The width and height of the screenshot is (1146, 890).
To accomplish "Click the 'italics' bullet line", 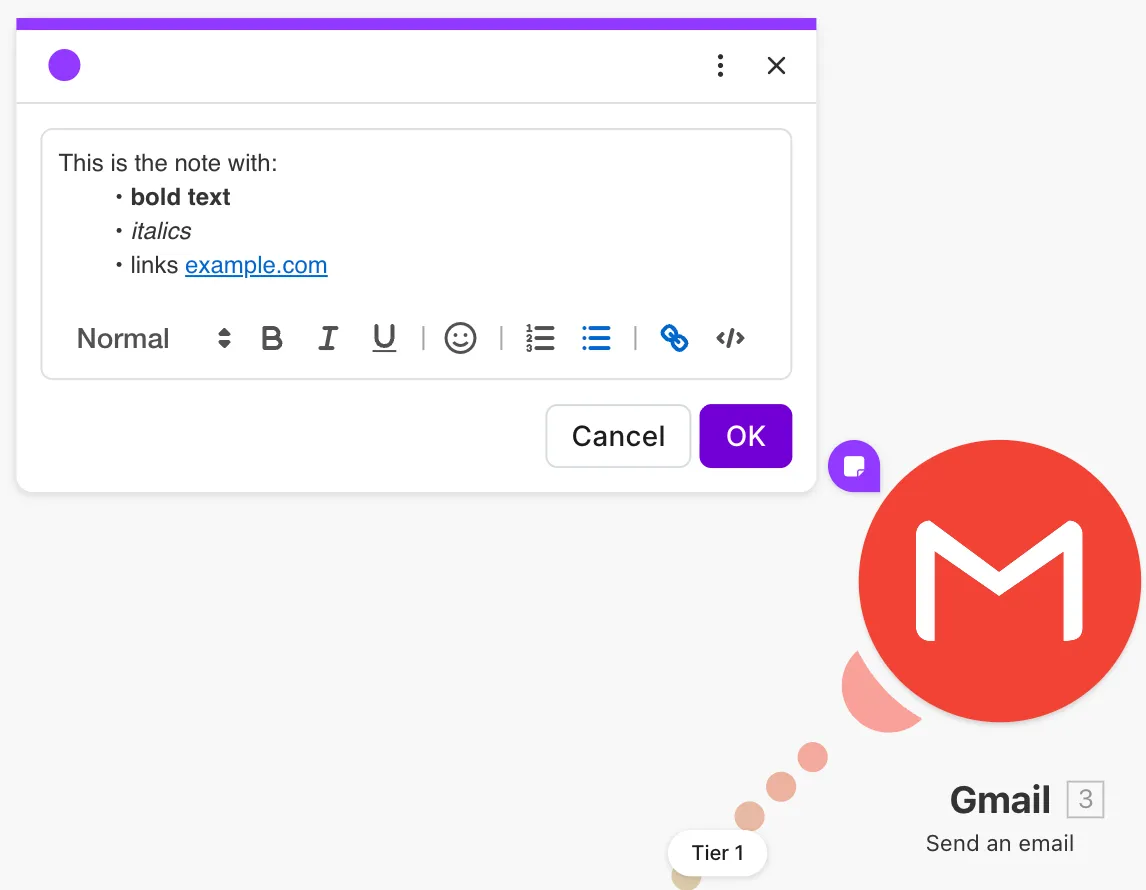I will (x=161, y=232).
